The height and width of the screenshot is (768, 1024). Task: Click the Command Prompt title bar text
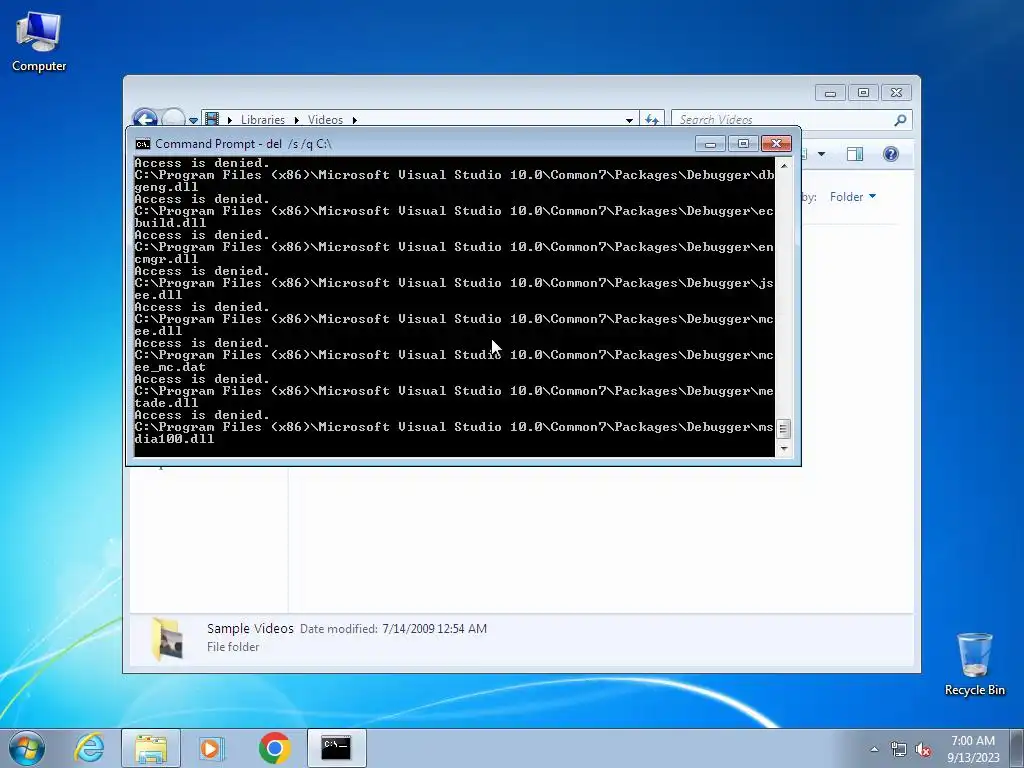coord(244,144)
